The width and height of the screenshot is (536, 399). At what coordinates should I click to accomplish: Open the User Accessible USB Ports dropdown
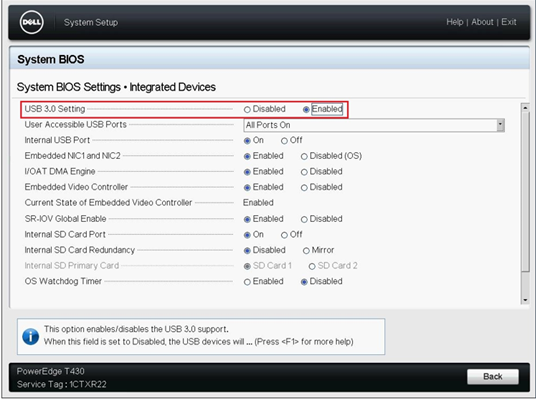(374, 125)
